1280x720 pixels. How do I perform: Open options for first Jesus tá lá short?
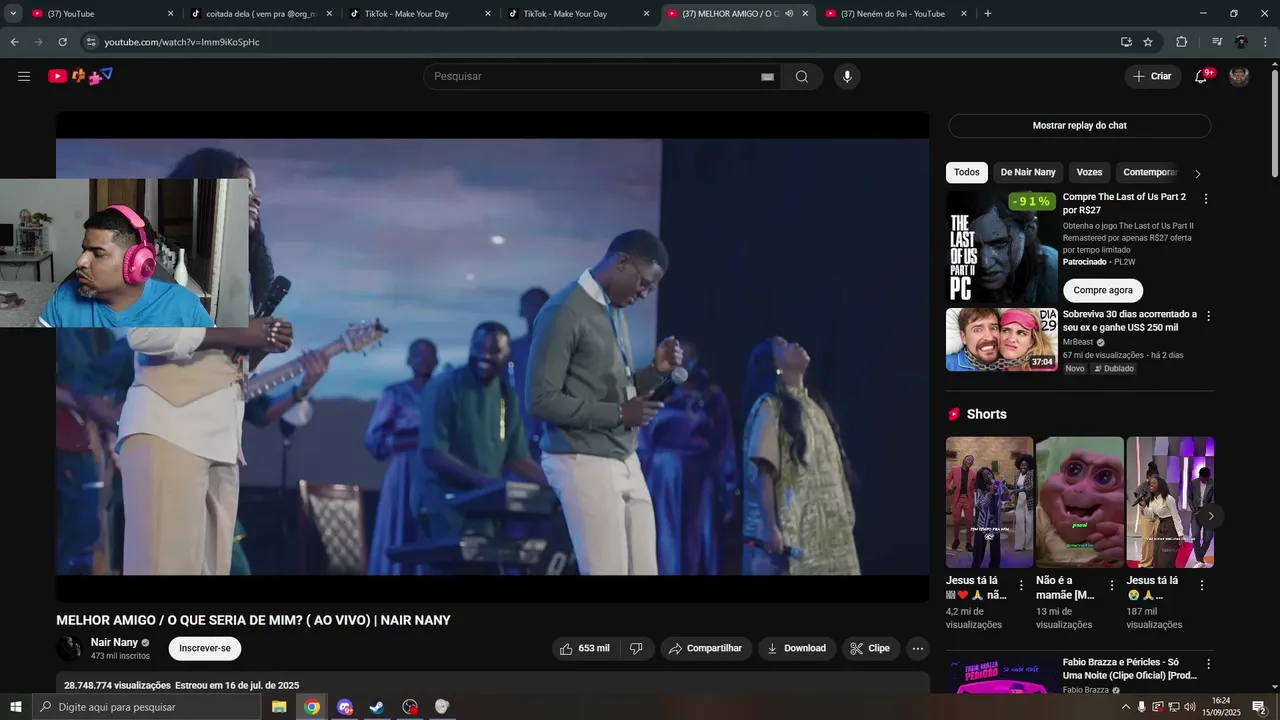[1021, 585]
